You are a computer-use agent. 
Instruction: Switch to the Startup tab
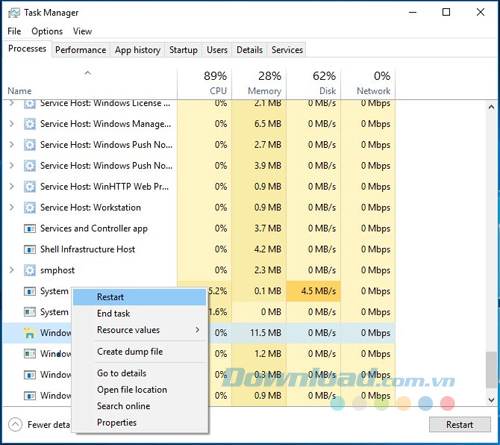pos(183,50)
